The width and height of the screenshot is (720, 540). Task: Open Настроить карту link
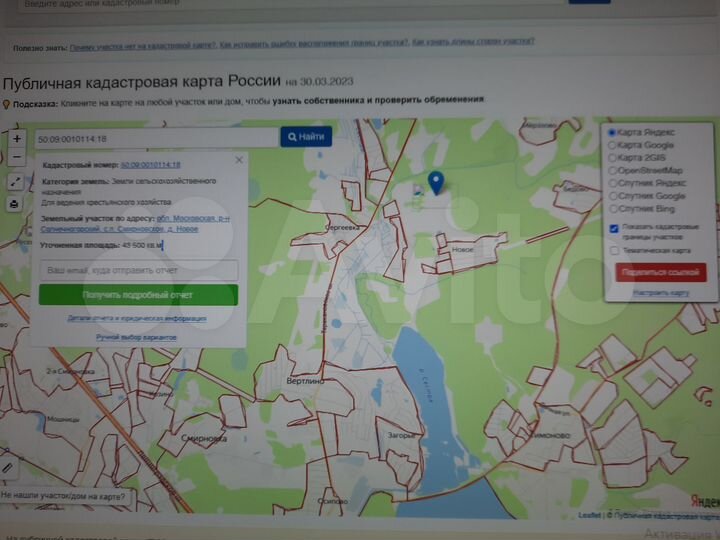(661, 293)
